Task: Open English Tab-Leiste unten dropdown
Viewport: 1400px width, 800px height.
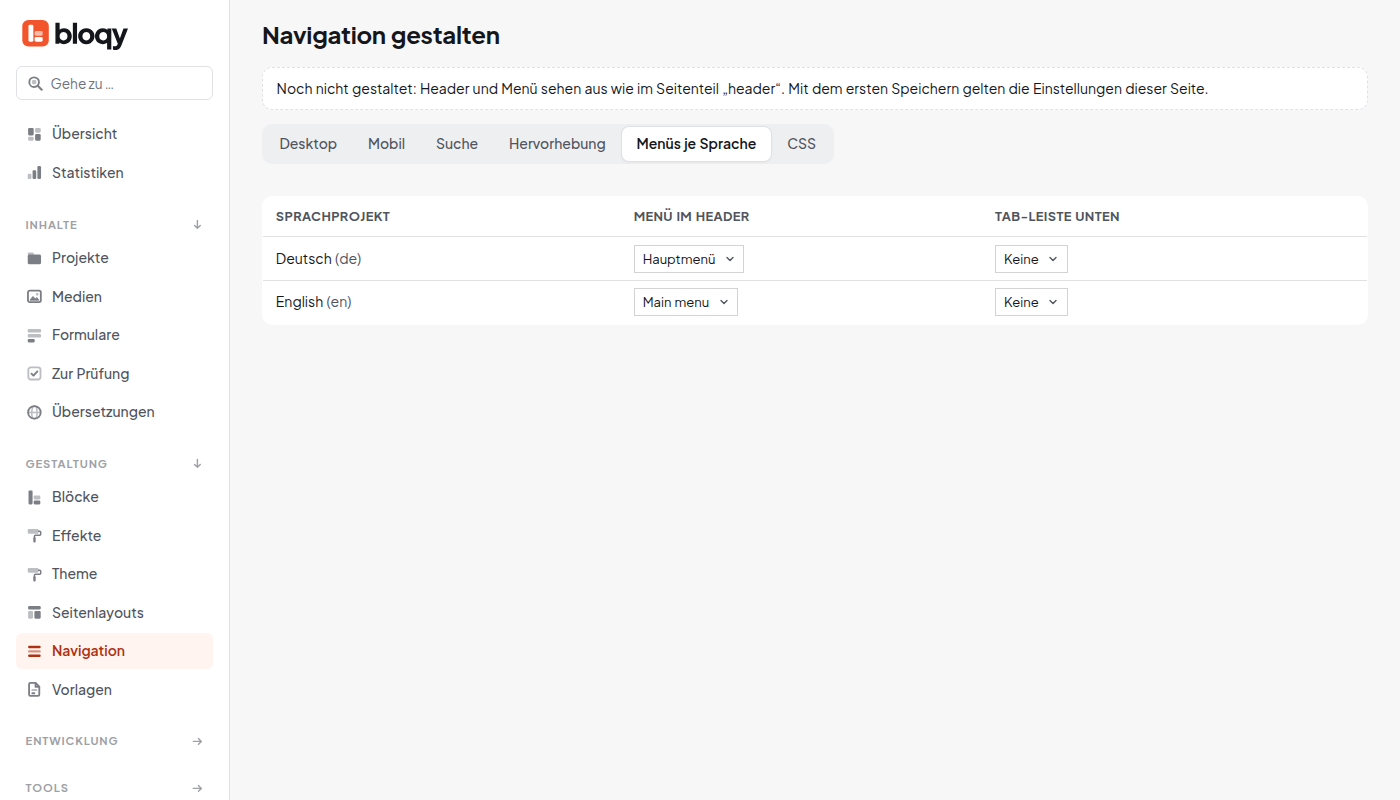Action: [x=1031, y=302]
